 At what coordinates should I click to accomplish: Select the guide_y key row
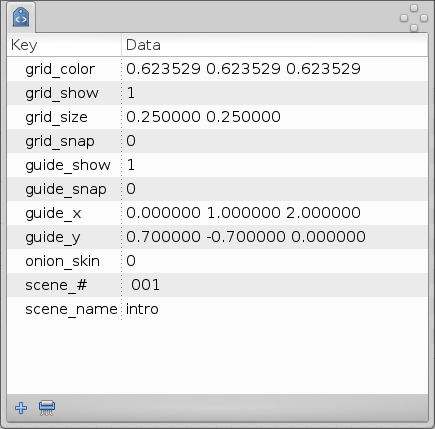click(x=217, y=237)
